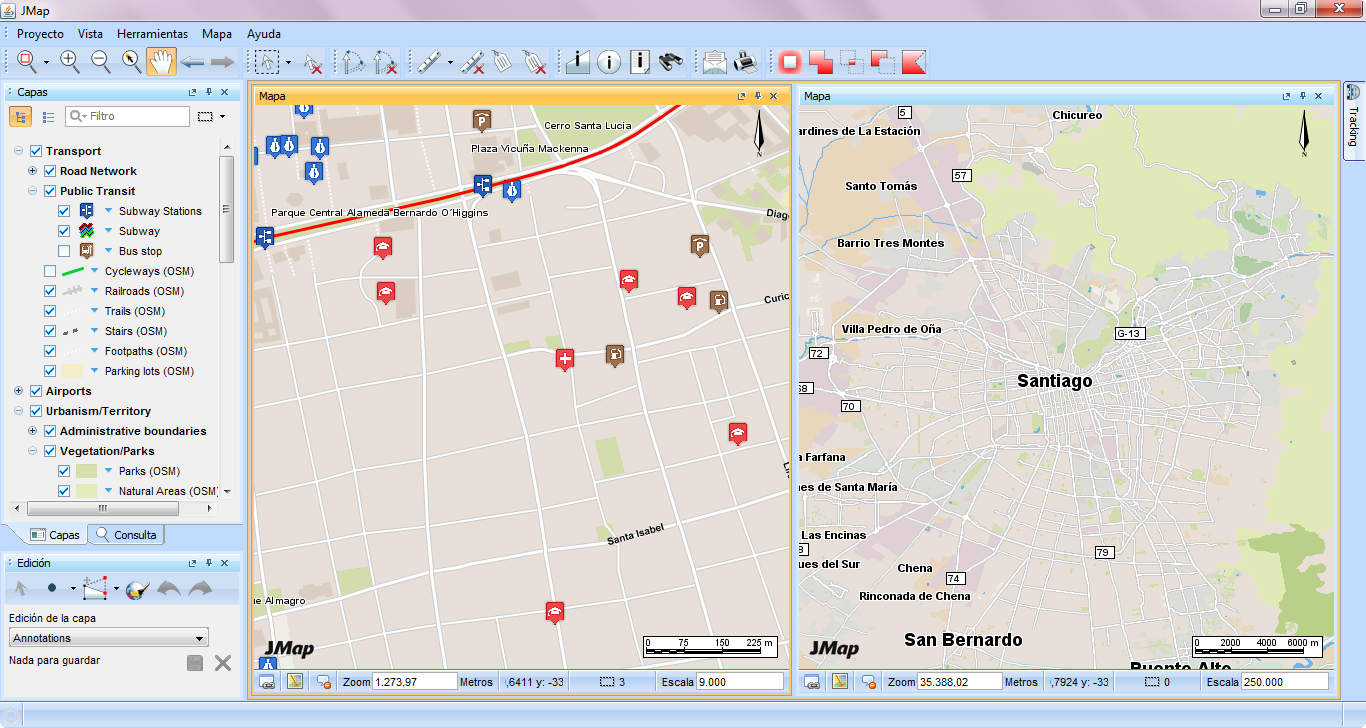This screenshot has height=728, width=1366.
Task: Collapse the Public Transit tree node
Action: [33, 191]
